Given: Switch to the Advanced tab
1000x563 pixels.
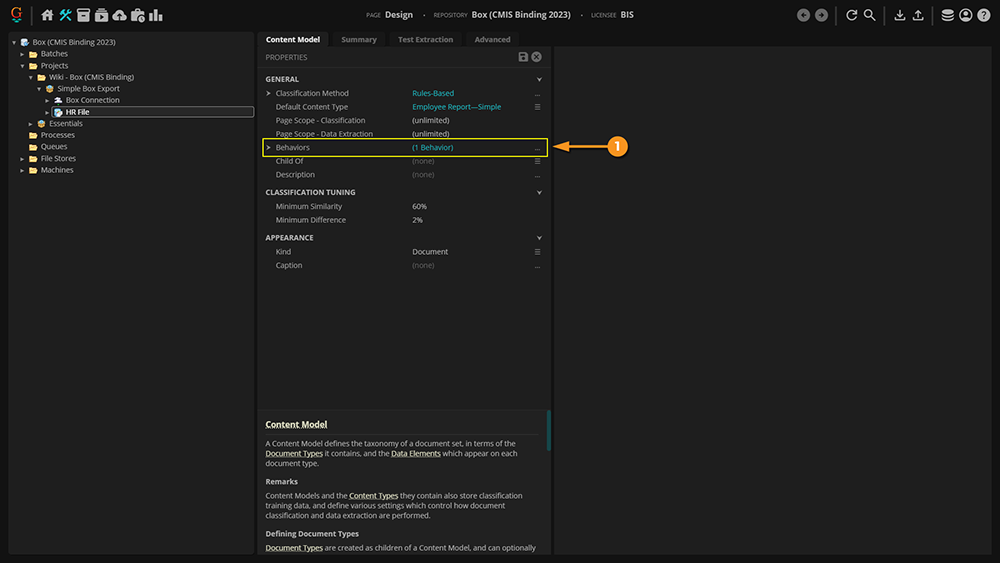Looking at the screenshot, I should (492, 39).
